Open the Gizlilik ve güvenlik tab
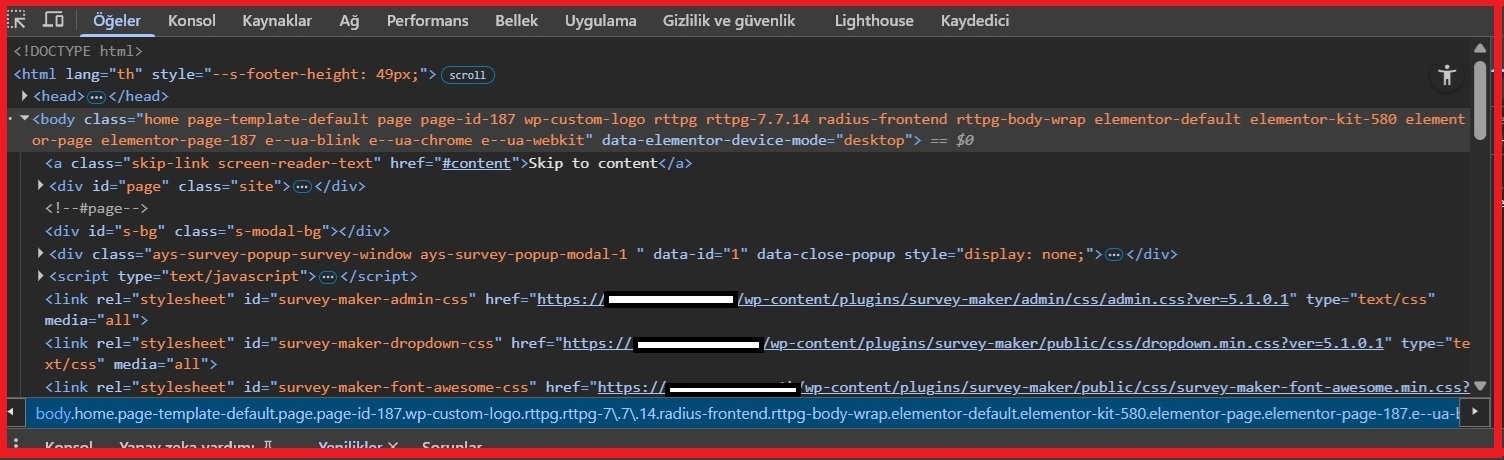This screenshot has width=1504, height=460. click(x=729, y=20)
